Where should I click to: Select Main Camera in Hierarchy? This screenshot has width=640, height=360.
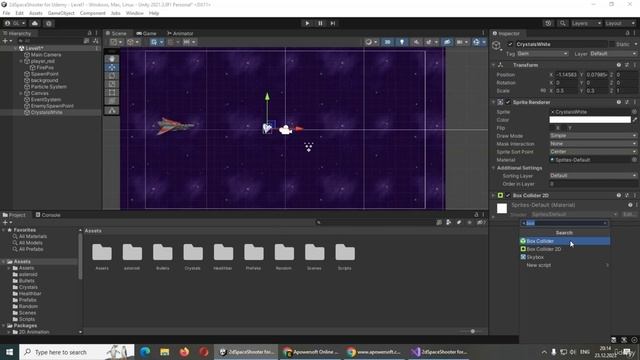46,55
